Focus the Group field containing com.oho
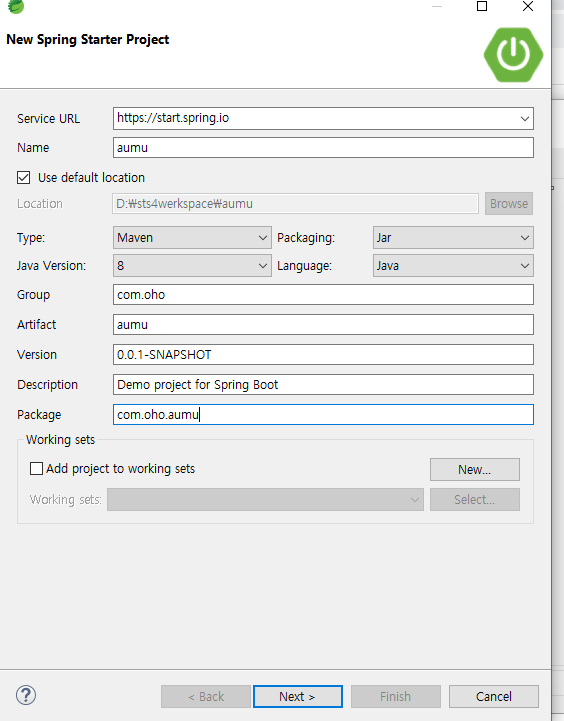Viewport: 564px width, 721px height. point(323,295)
